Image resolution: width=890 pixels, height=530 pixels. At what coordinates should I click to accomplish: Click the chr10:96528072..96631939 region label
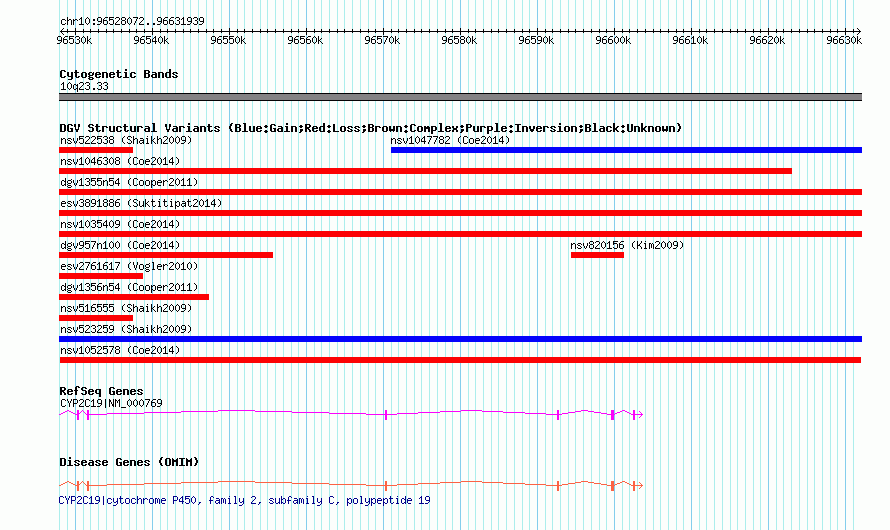[132, 22]
